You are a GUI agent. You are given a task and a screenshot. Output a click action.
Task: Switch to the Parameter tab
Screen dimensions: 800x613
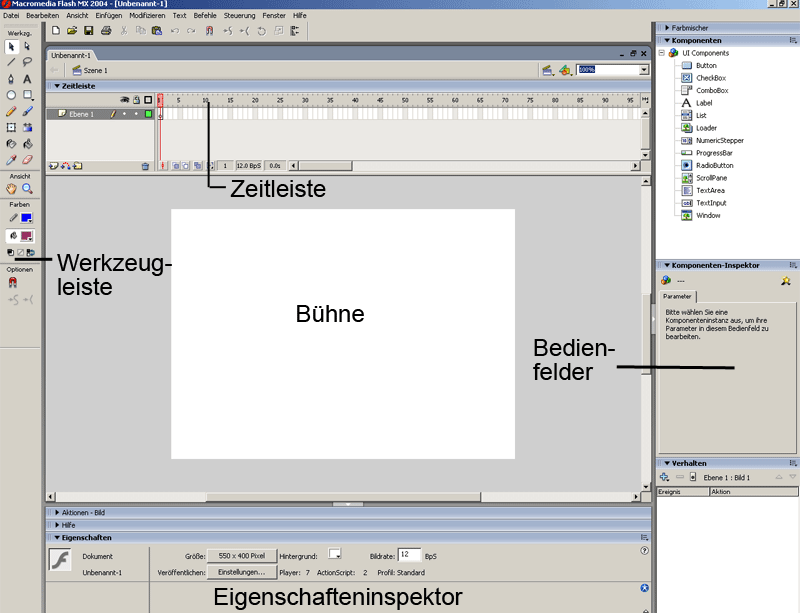pyautogui.click(x=677, y=296)
